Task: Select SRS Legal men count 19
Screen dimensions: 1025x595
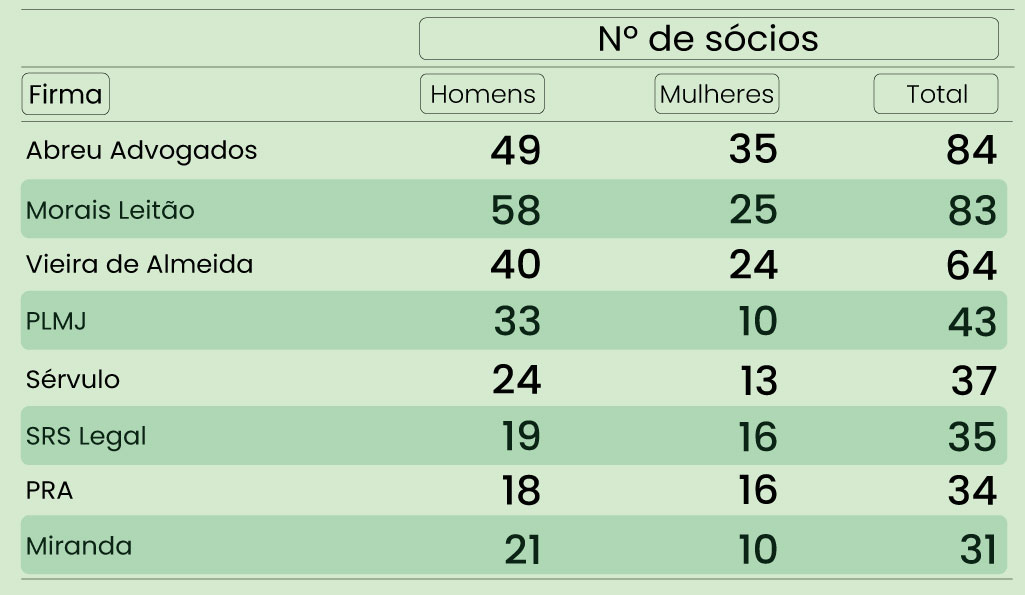Action: (x=520, y=437)
